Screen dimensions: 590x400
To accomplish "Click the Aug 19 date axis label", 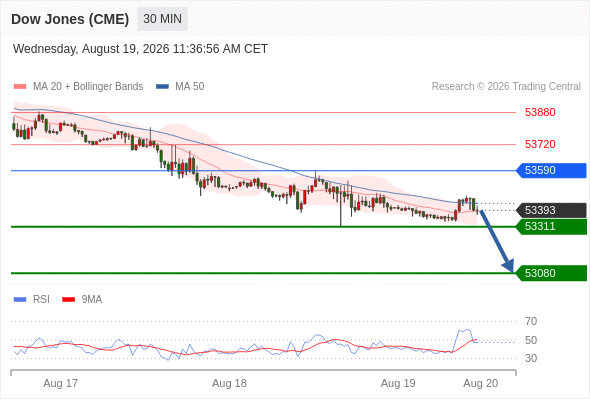I will coord(398,383).
